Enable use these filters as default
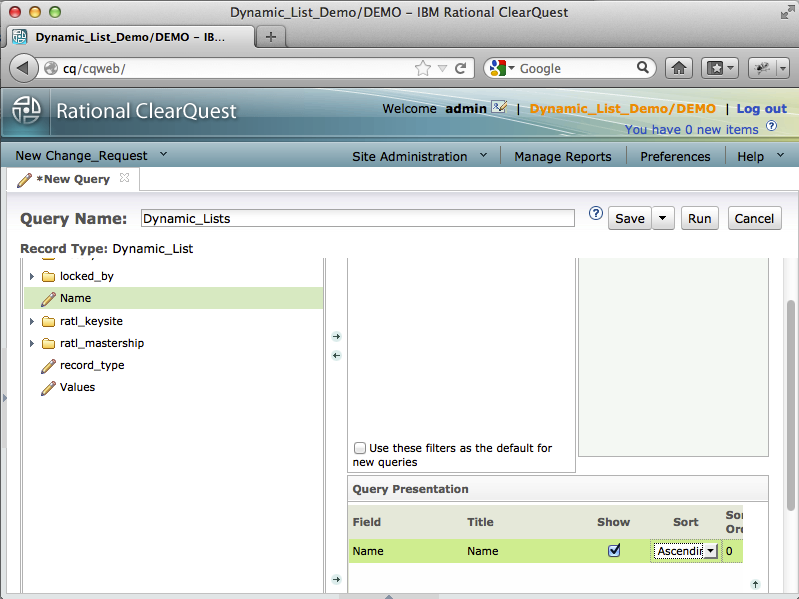 coord(360,448)
